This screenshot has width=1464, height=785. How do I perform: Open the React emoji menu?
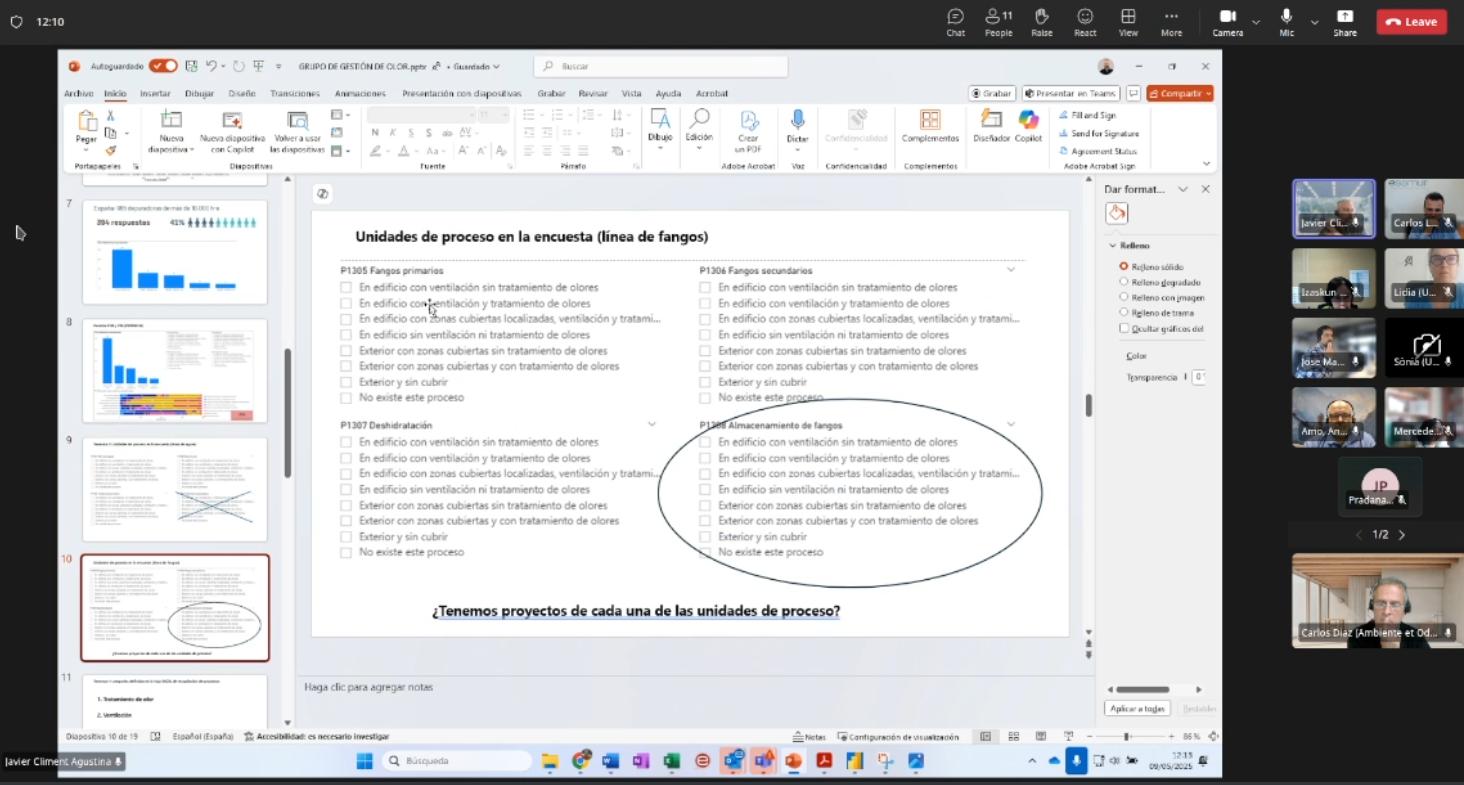tap(1085, 21)
